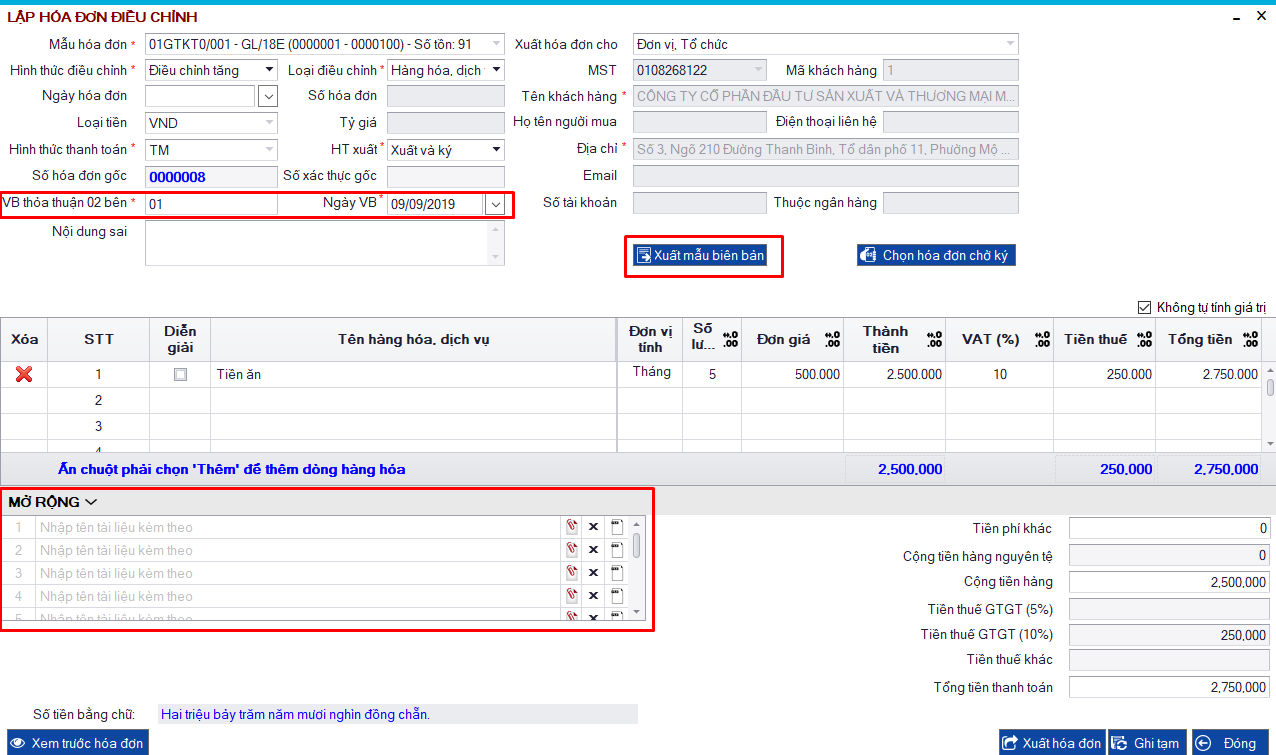Viewport: 1276px width, 755px height.
Task: Delete row 1 using red X icon
Action: coord(24,374)
